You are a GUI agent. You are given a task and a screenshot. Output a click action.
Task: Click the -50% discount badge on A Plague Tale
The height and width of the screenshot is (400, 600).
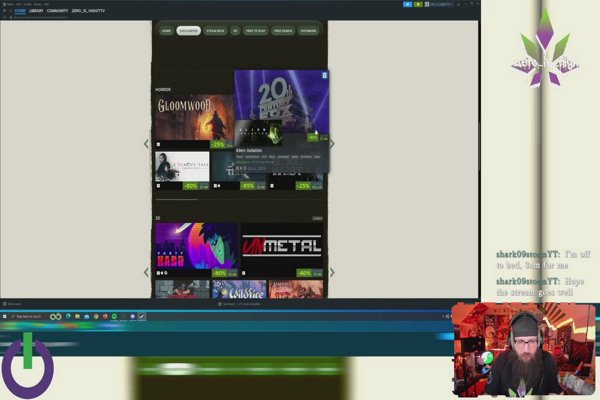pos(190,186)
